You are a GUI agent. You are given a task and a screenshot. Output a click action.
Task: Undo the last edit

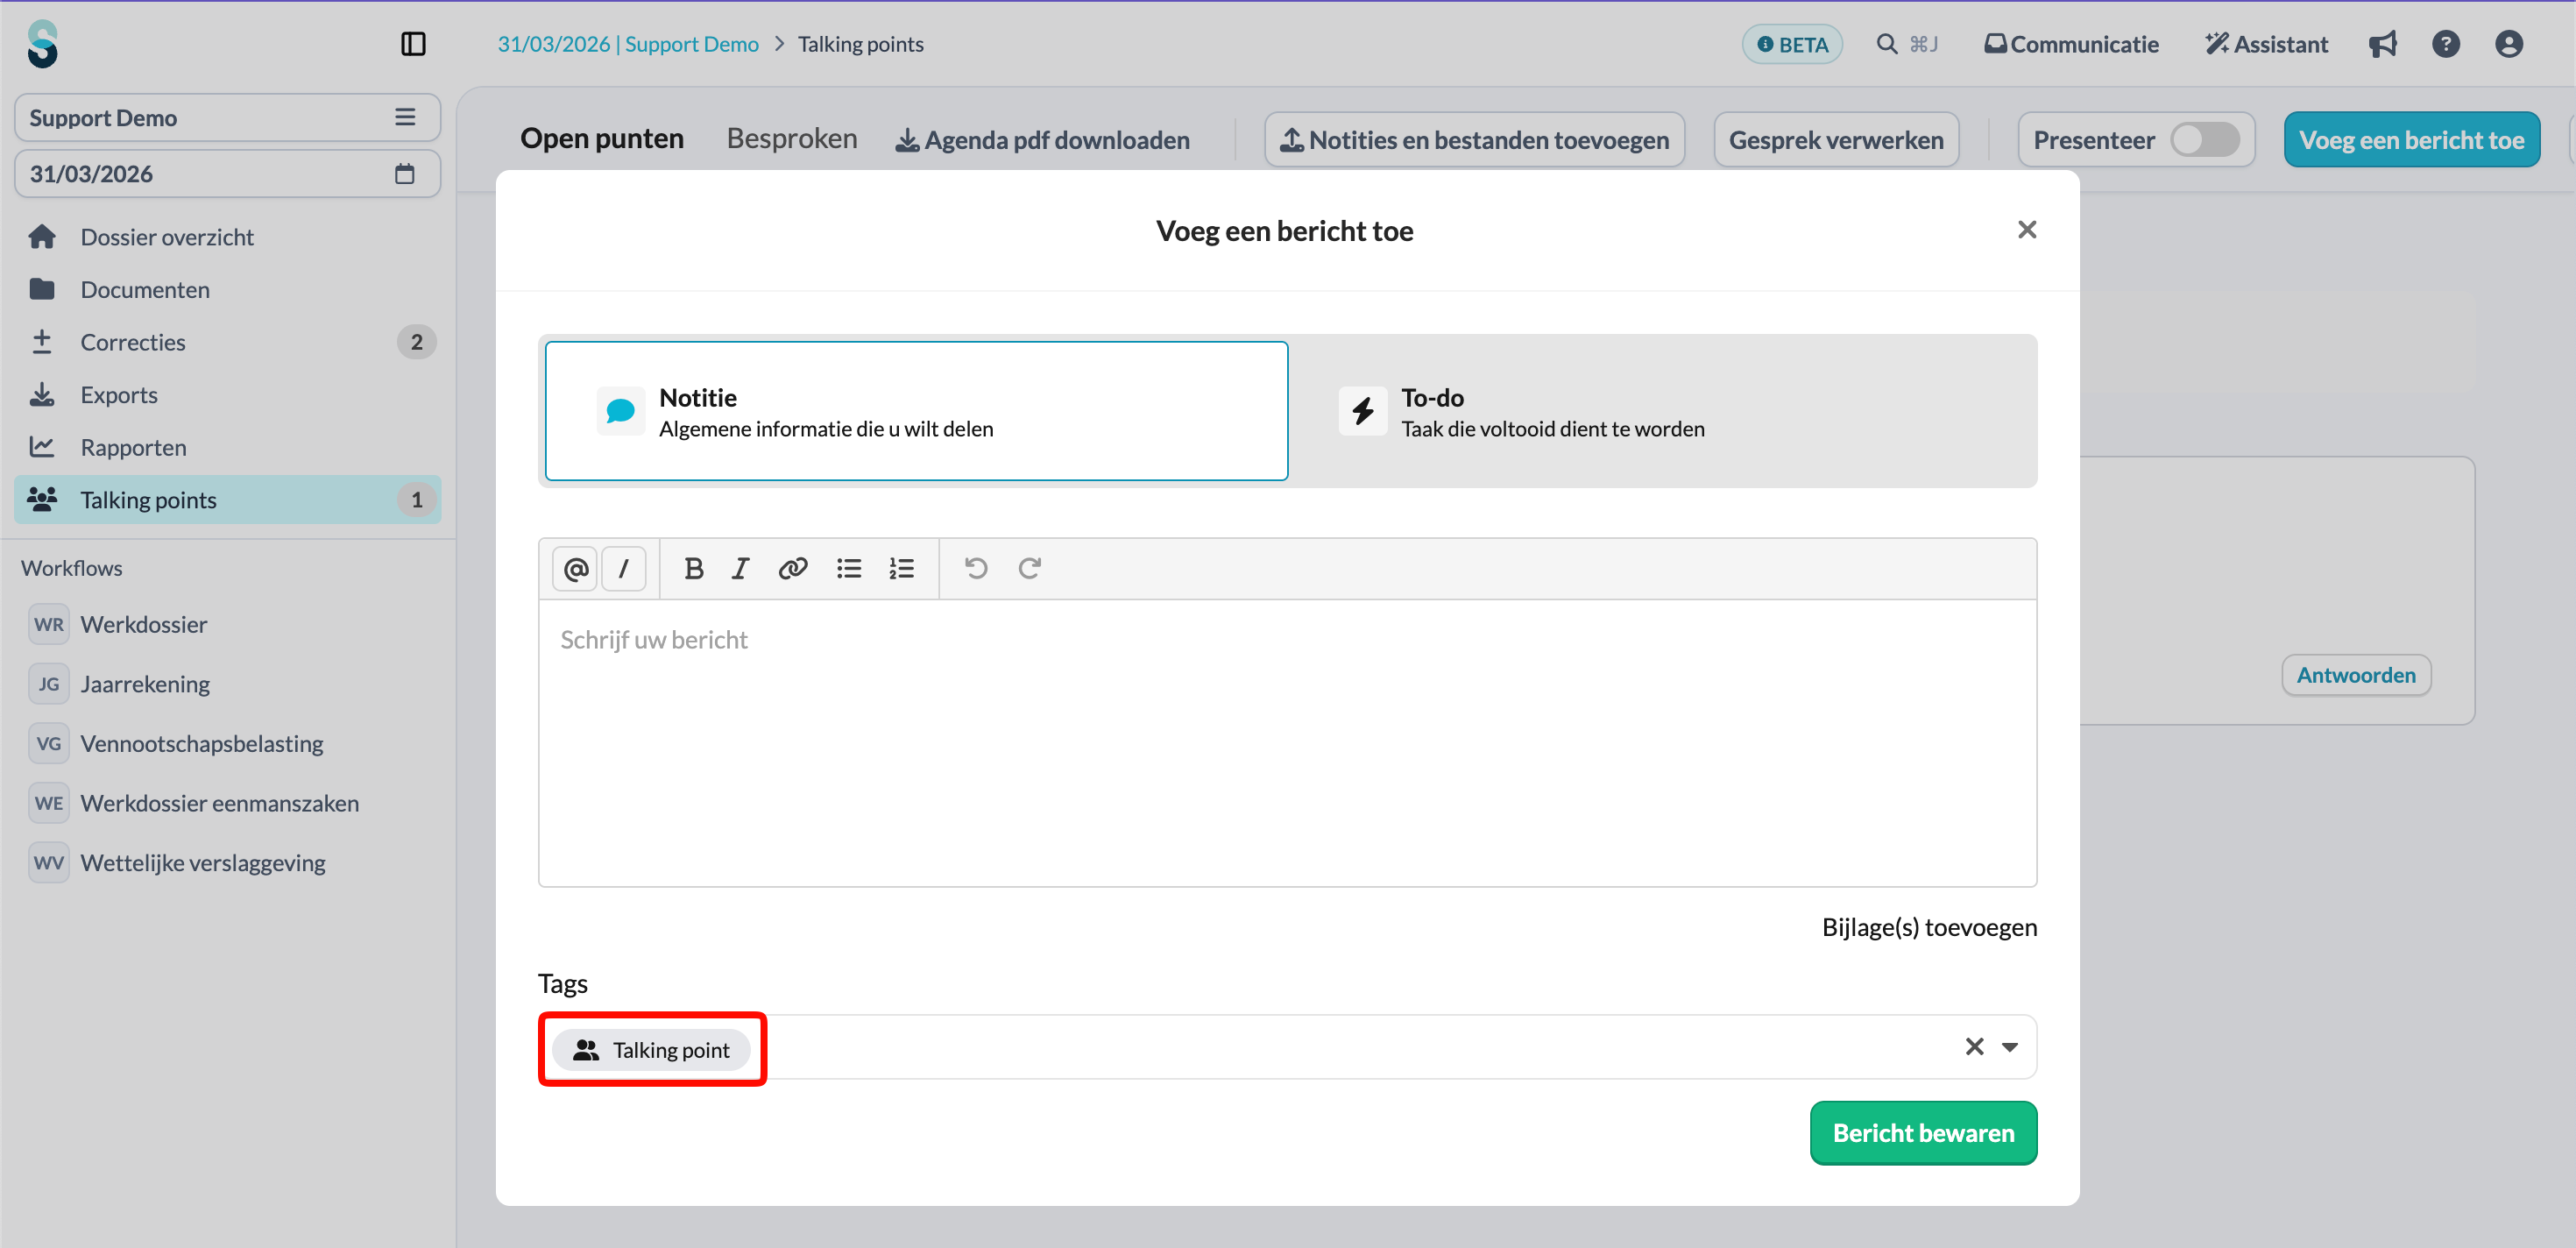[976, 569]
